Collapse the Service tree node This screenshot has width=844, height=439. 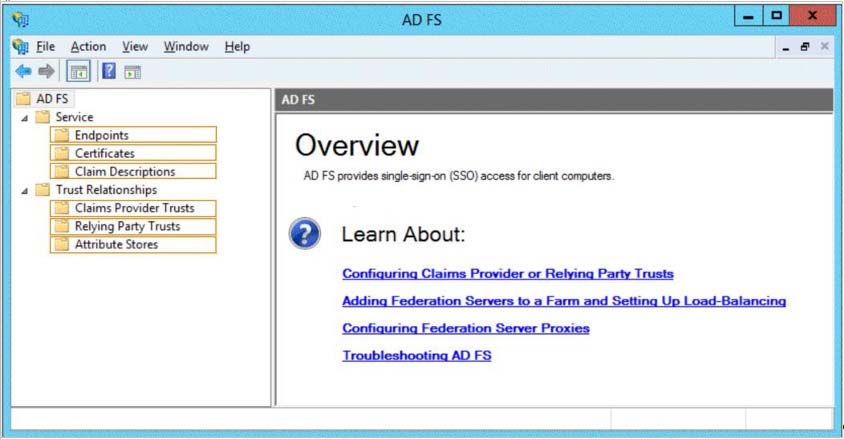tap(24, 118)
